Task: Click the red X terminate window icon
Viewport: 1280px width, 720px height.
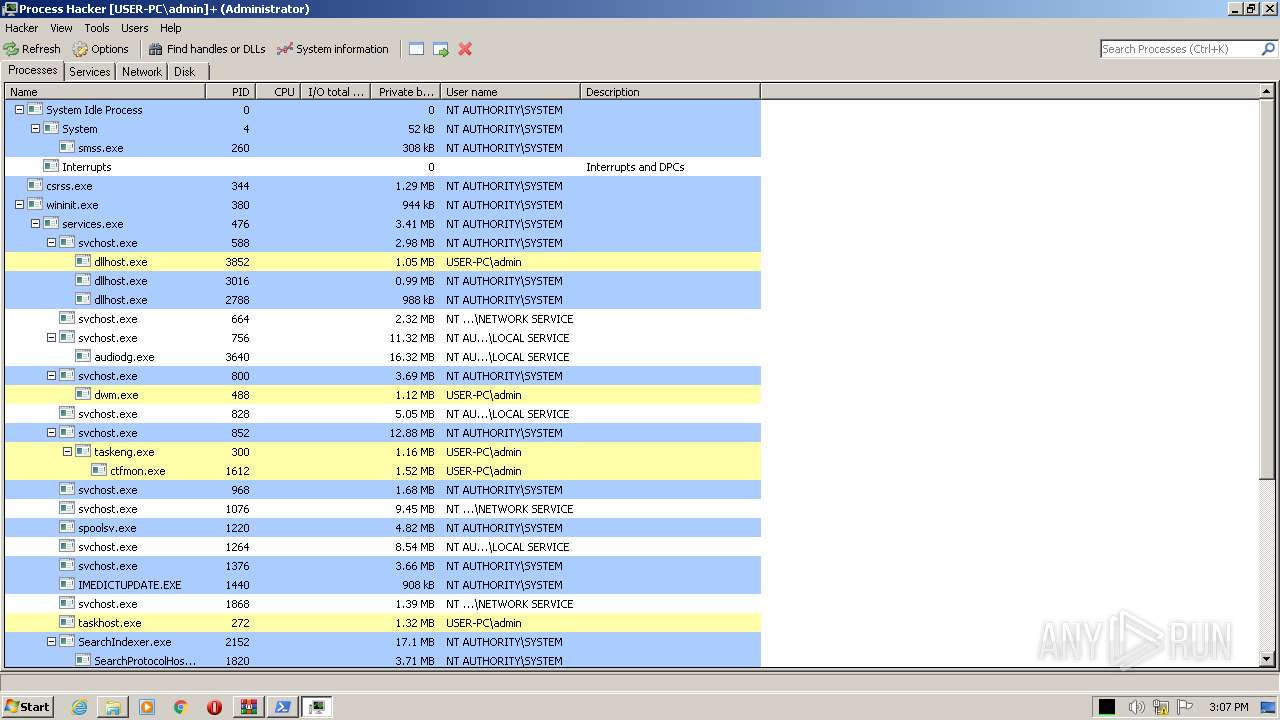Action: 465,49
